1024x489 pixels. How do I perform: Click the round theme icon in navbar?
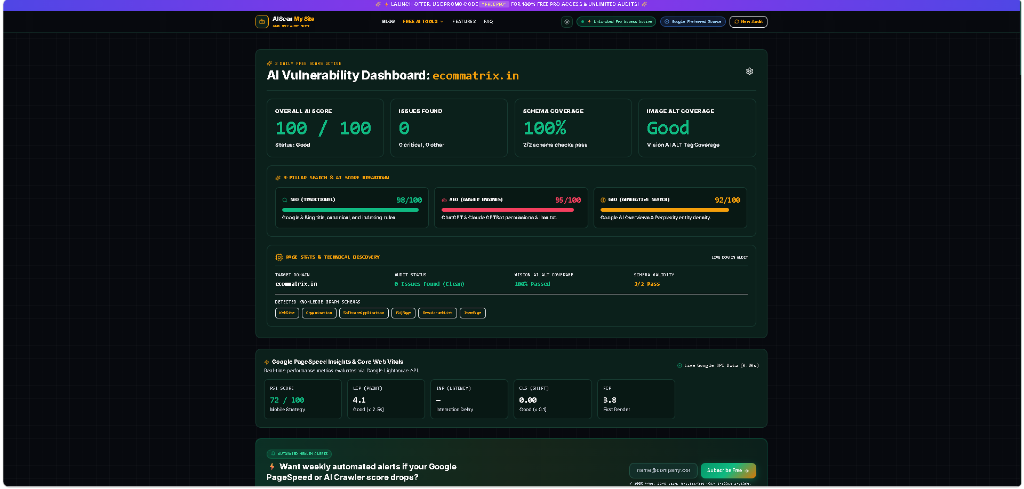coord(567,22)
